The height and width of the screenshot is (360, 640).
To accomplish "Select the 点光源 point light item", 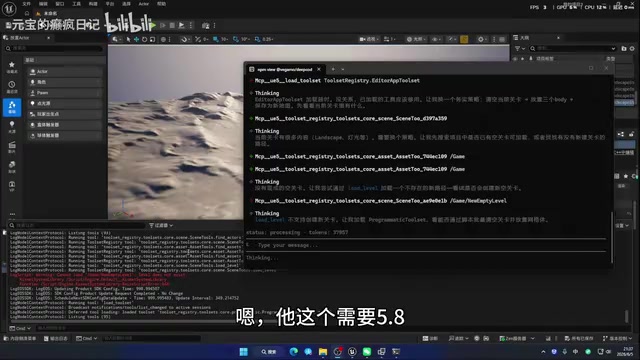I will tap(64, 103).
